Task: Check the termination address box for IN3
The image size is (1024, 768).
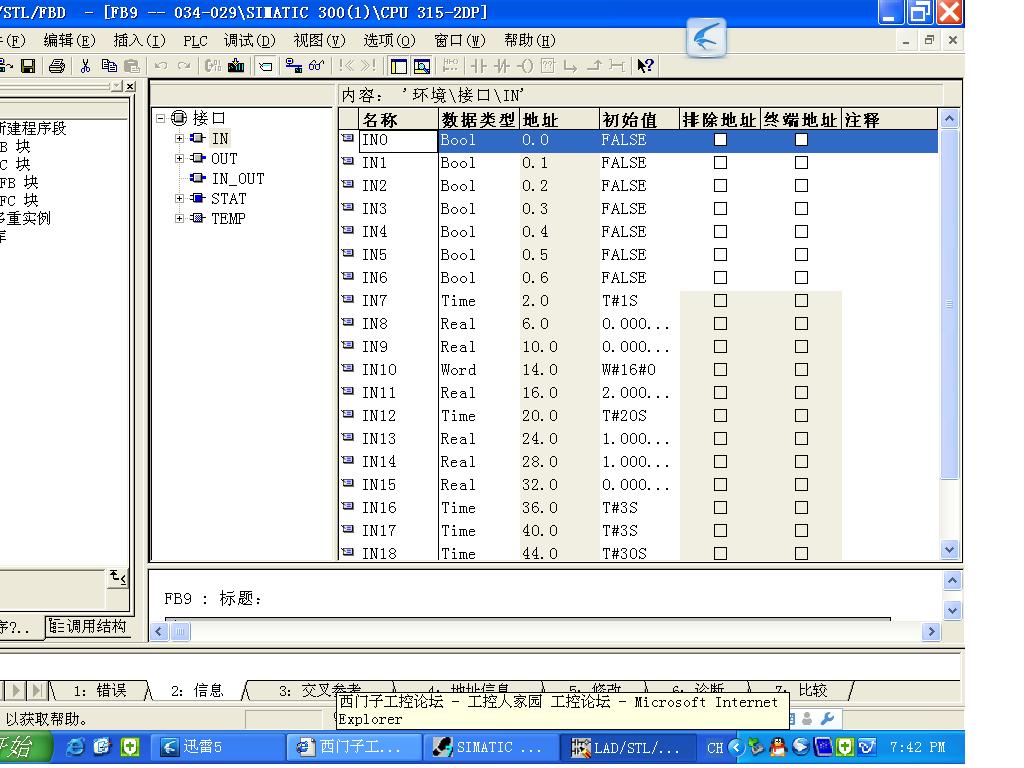Action: [801, 209]
